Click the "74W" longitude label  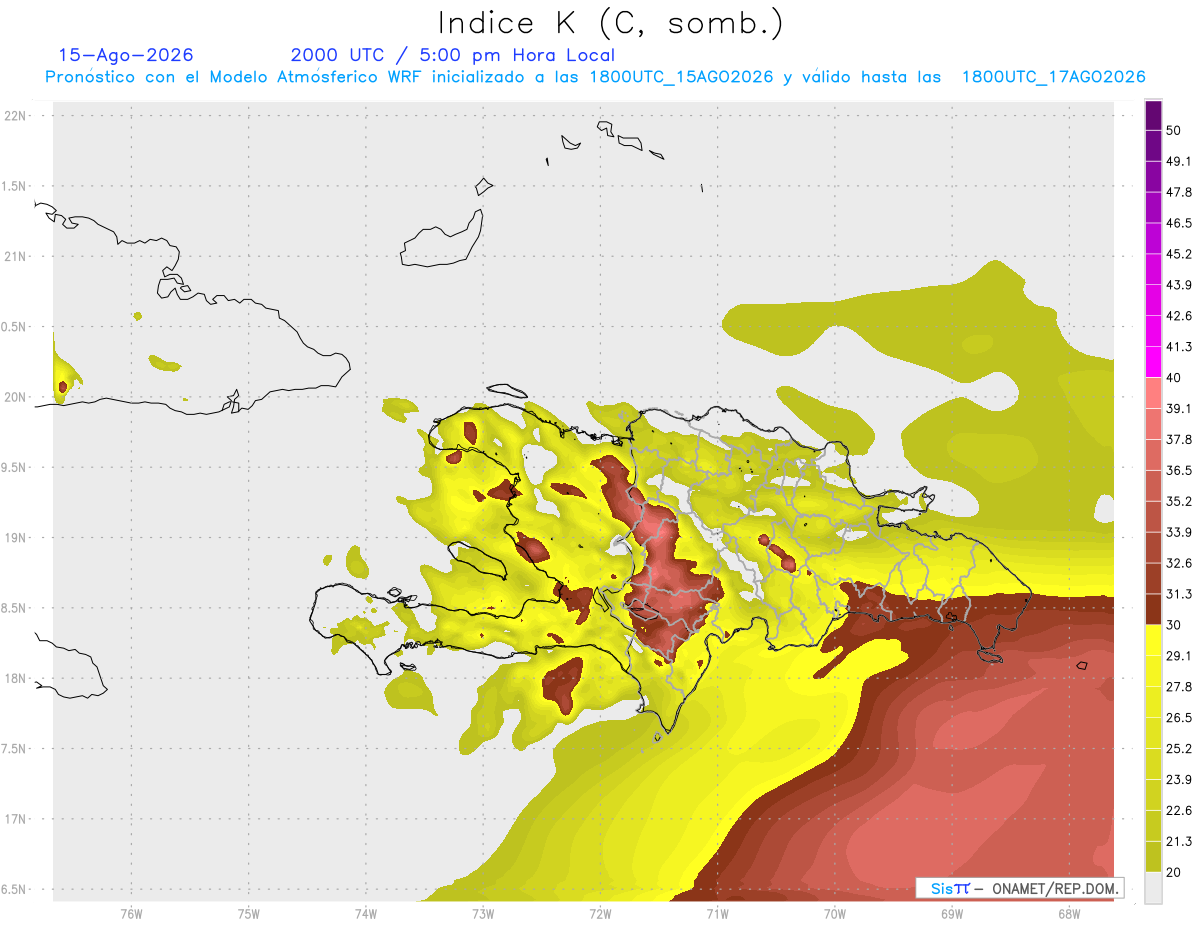tap(366, 913)
